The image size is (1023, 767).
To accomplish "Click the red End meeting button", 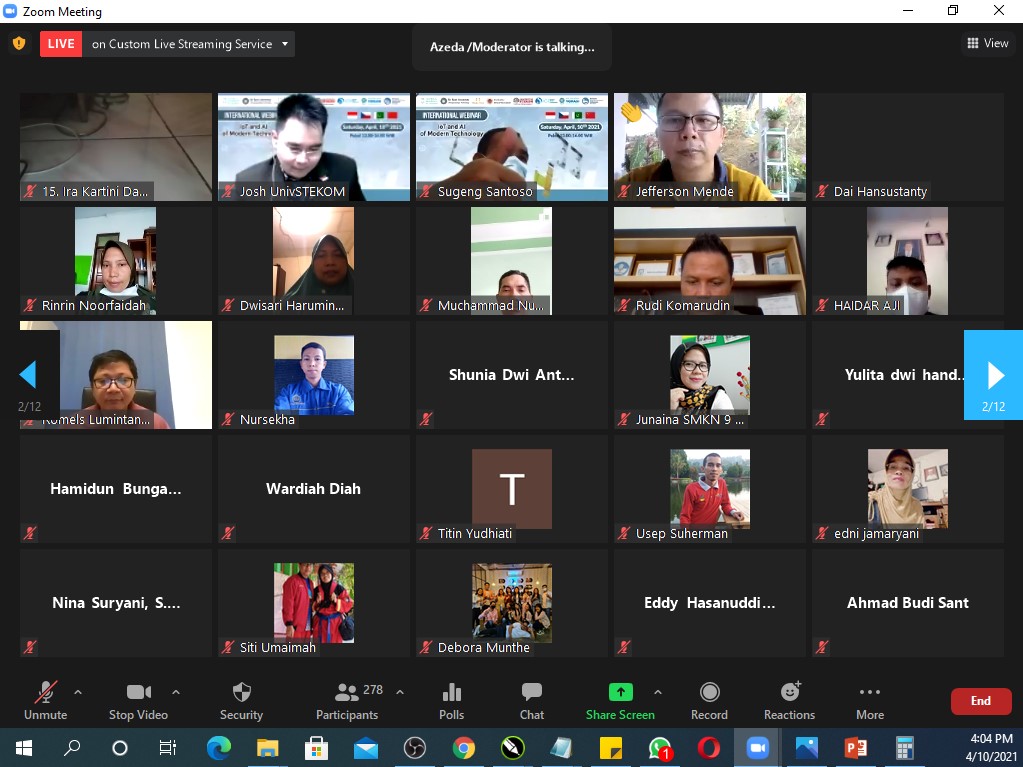I will 981,701.
